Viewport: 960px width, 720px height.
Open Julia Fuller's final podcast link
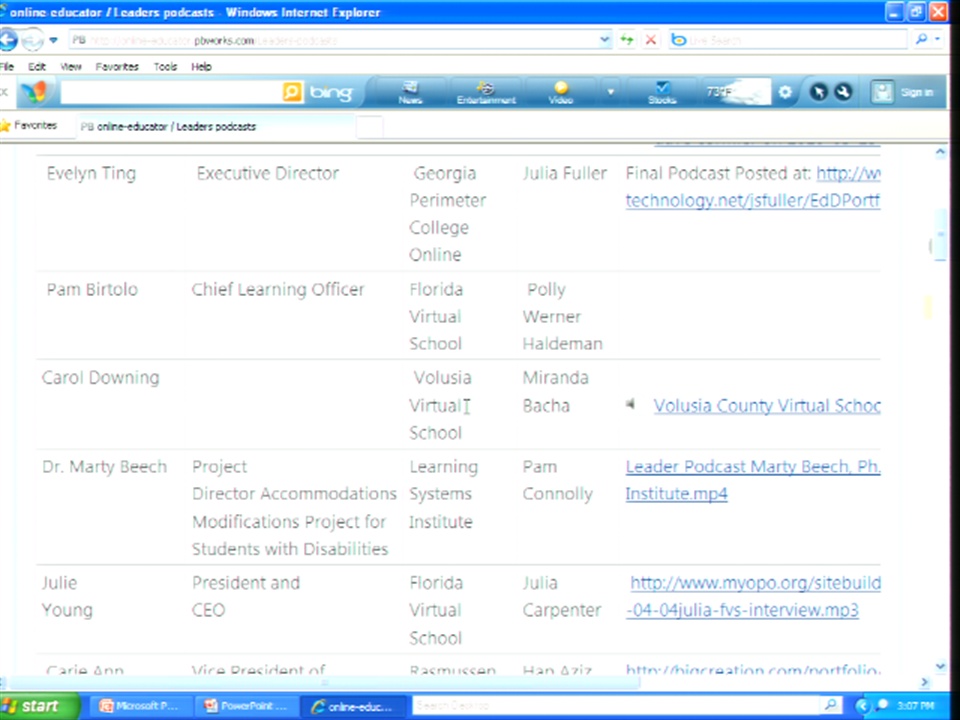click(x=752, y=187)
